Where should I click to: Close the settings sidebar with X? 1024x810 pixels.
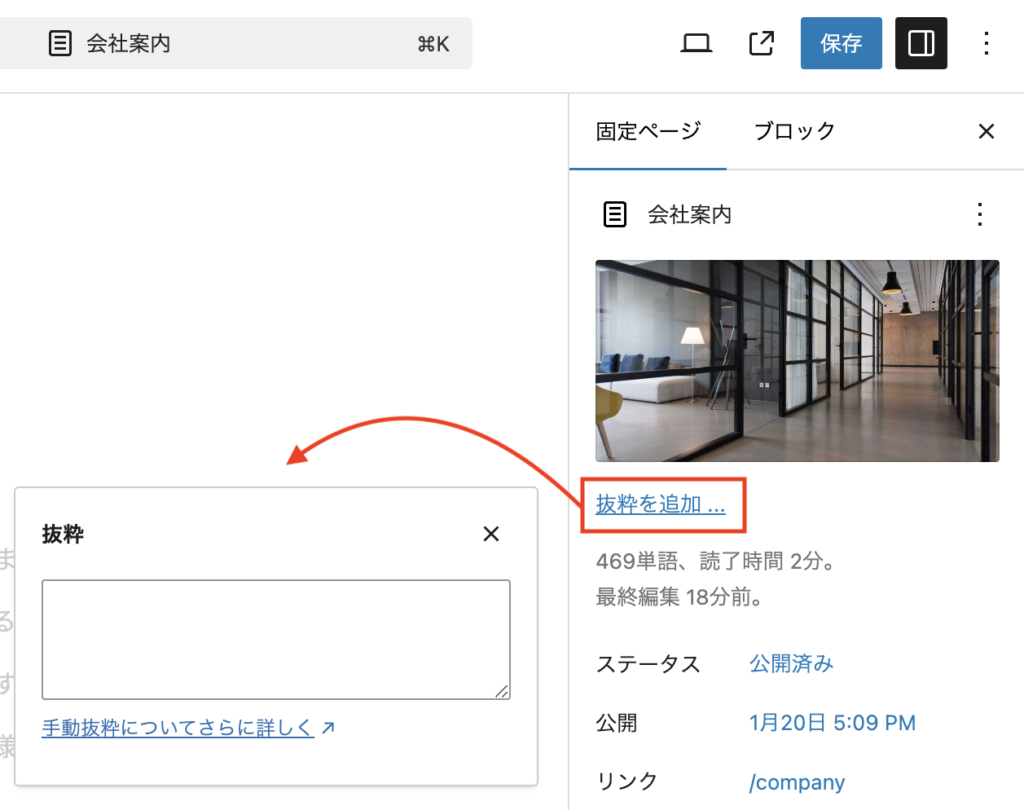(x=986, y=131)
